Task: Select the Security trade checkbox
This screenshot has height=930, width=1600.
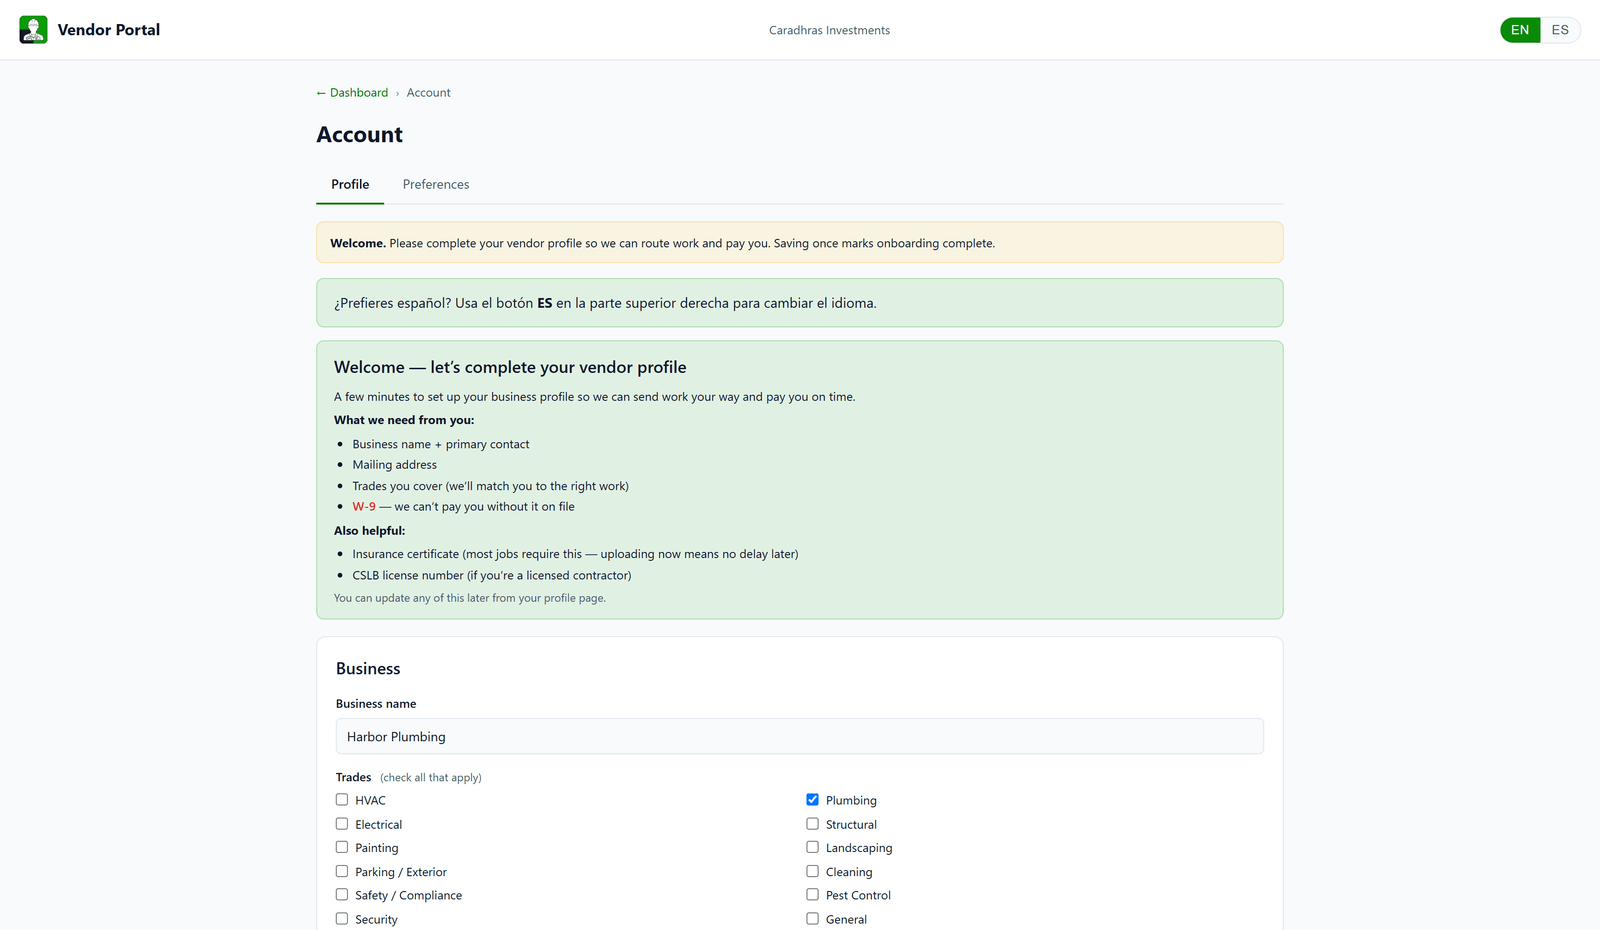Action: (342, 919)
